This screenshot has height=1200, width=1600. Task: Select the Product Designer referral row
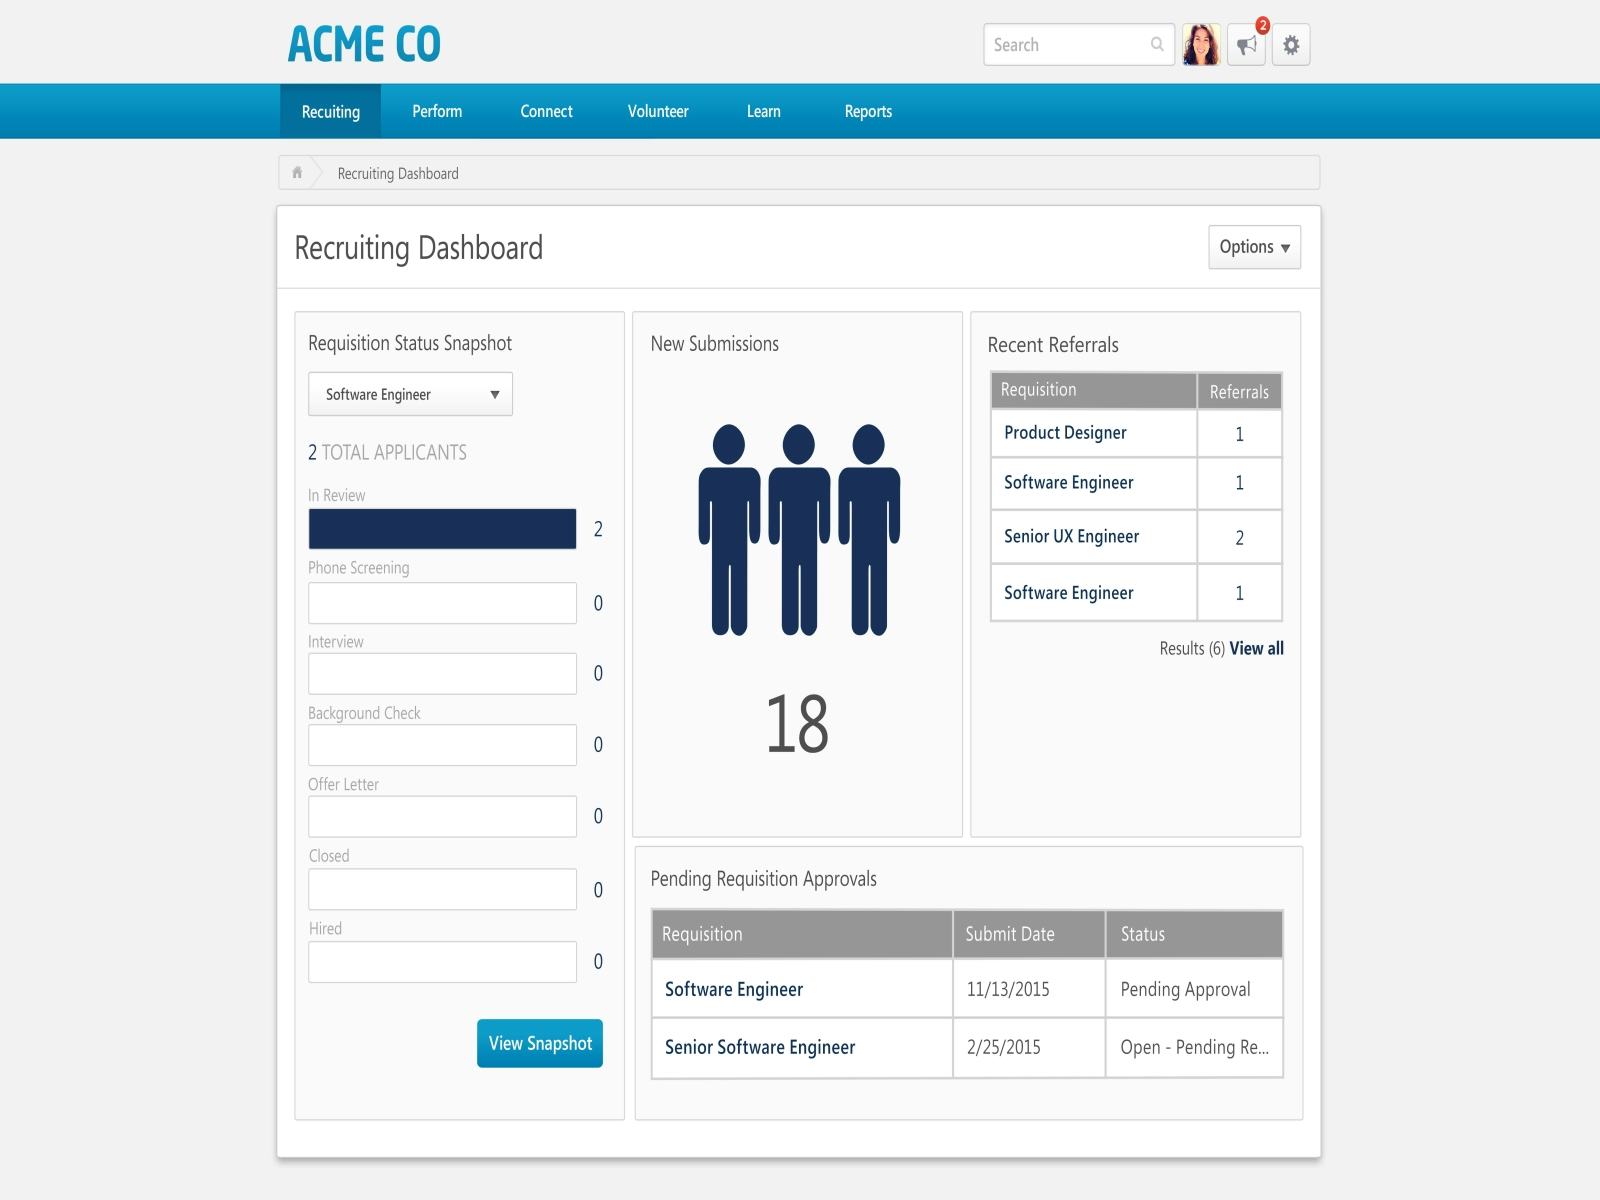tap(1065, 433)
